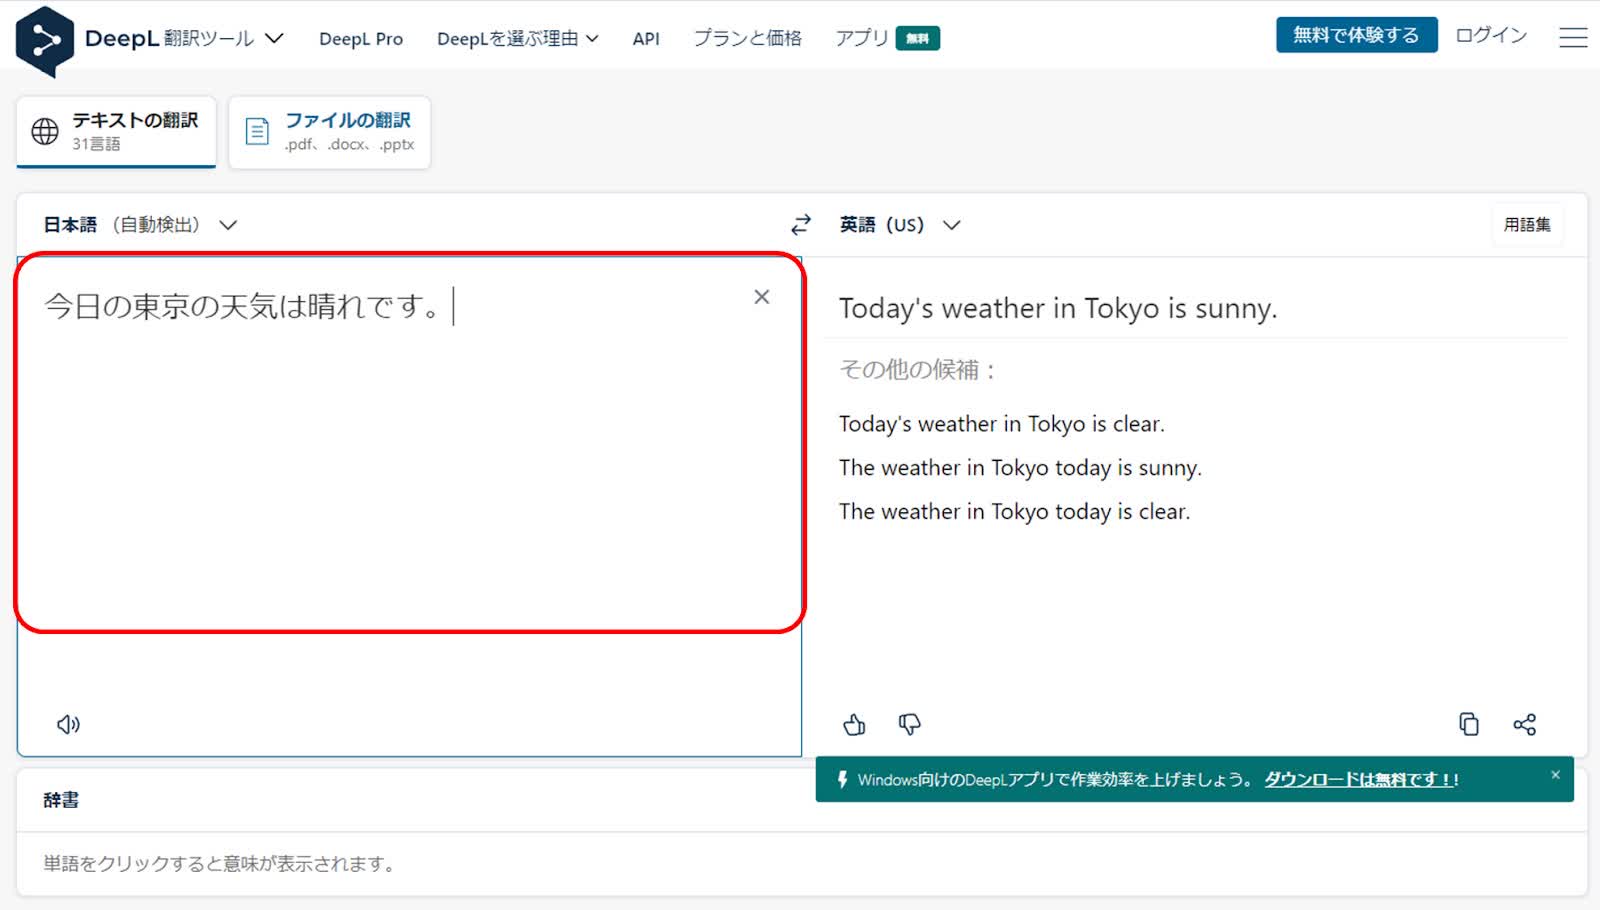This screenshot has width=1600, height=910.
Task: Click ダウンロードは無料です download link
Action: [x=1361, y=779]
